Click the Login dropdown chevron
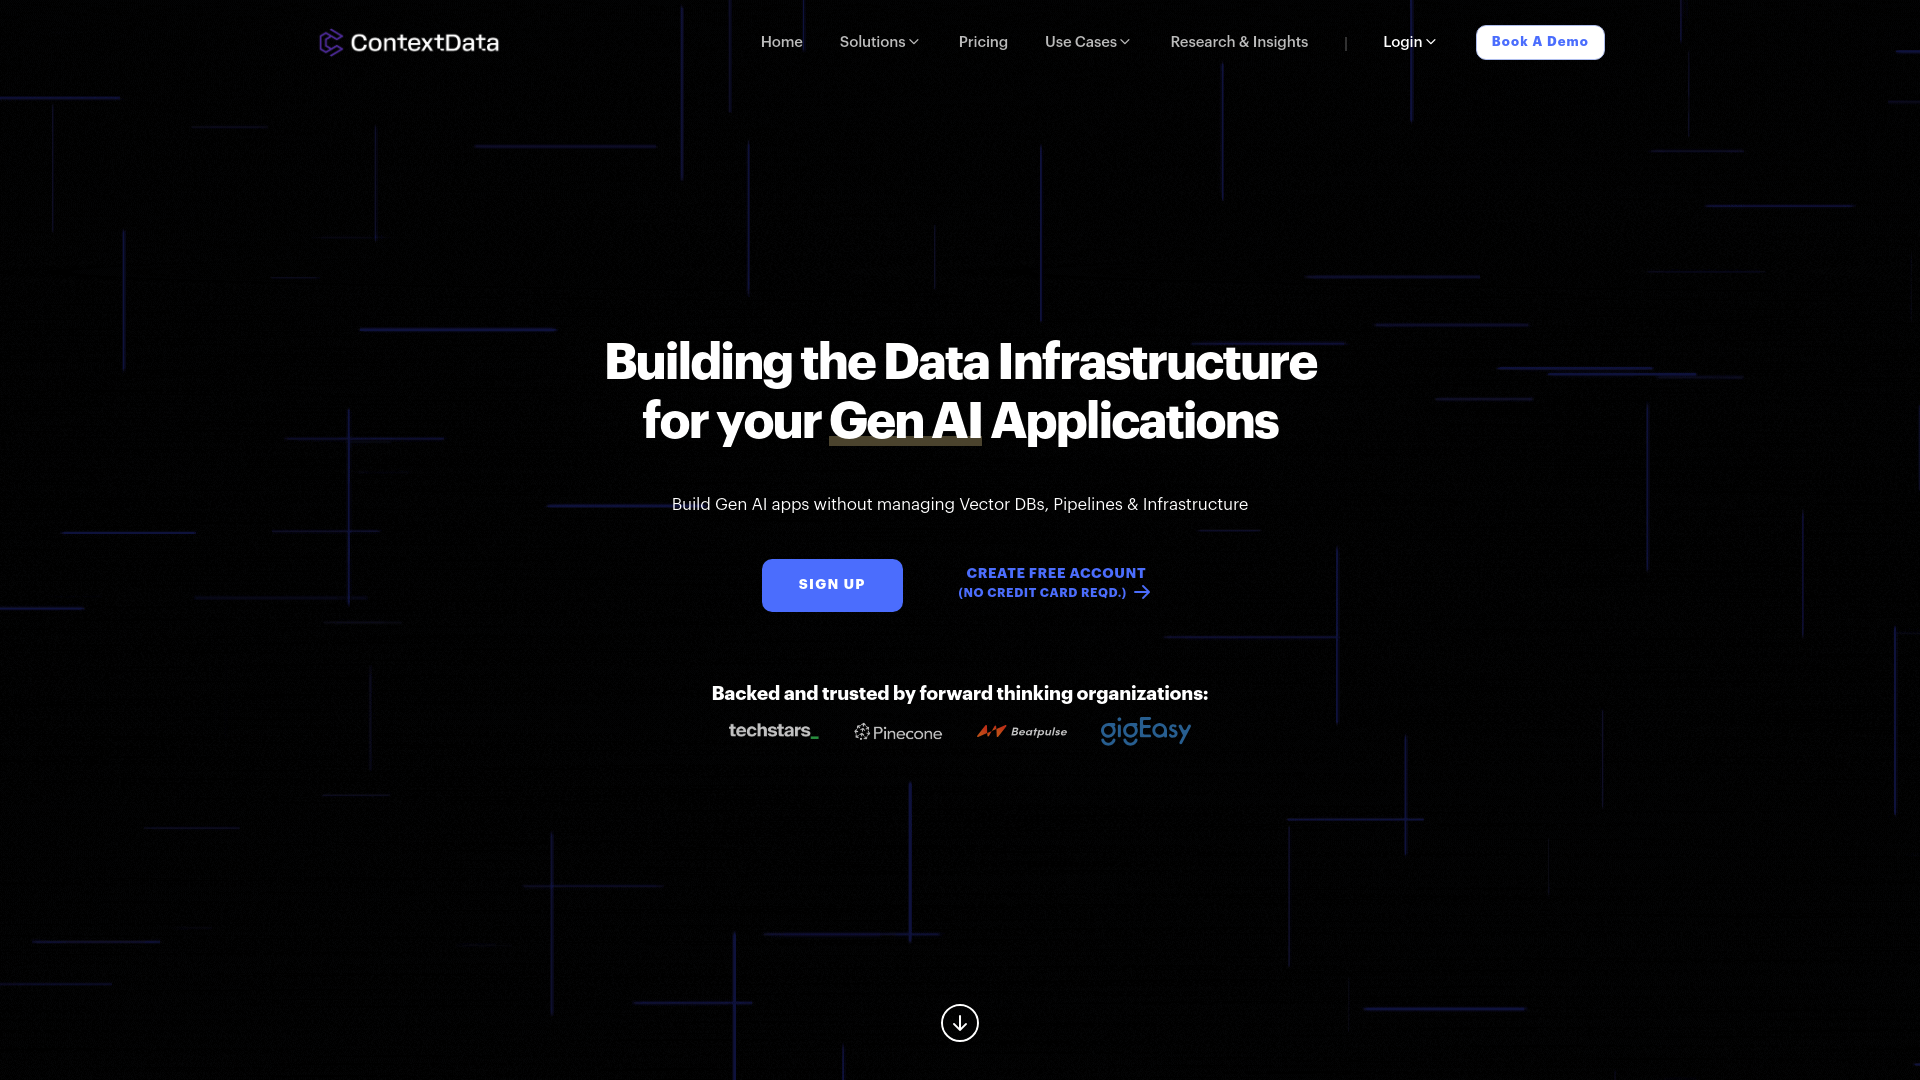This screenshot has height=1080, width=1920. click(1431, 41)
